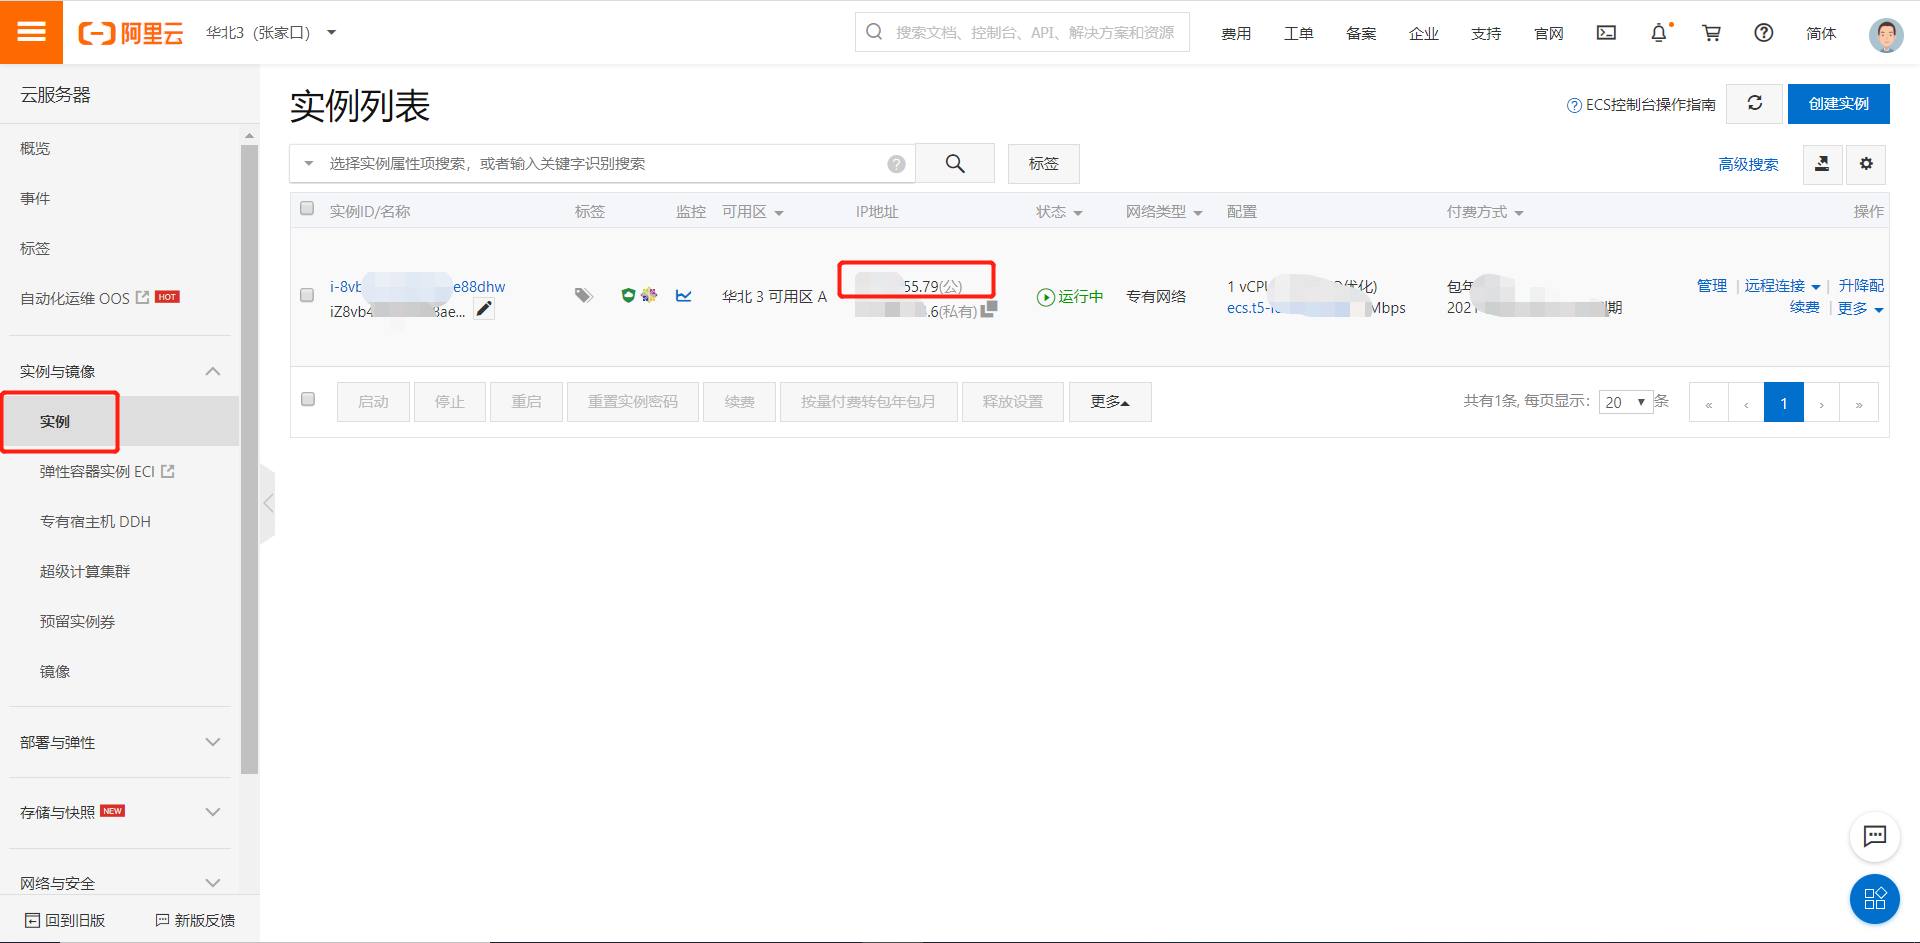Click the 创建实例 button
The width and height of the screenshot is (1920, 943).
(1838, 103)
